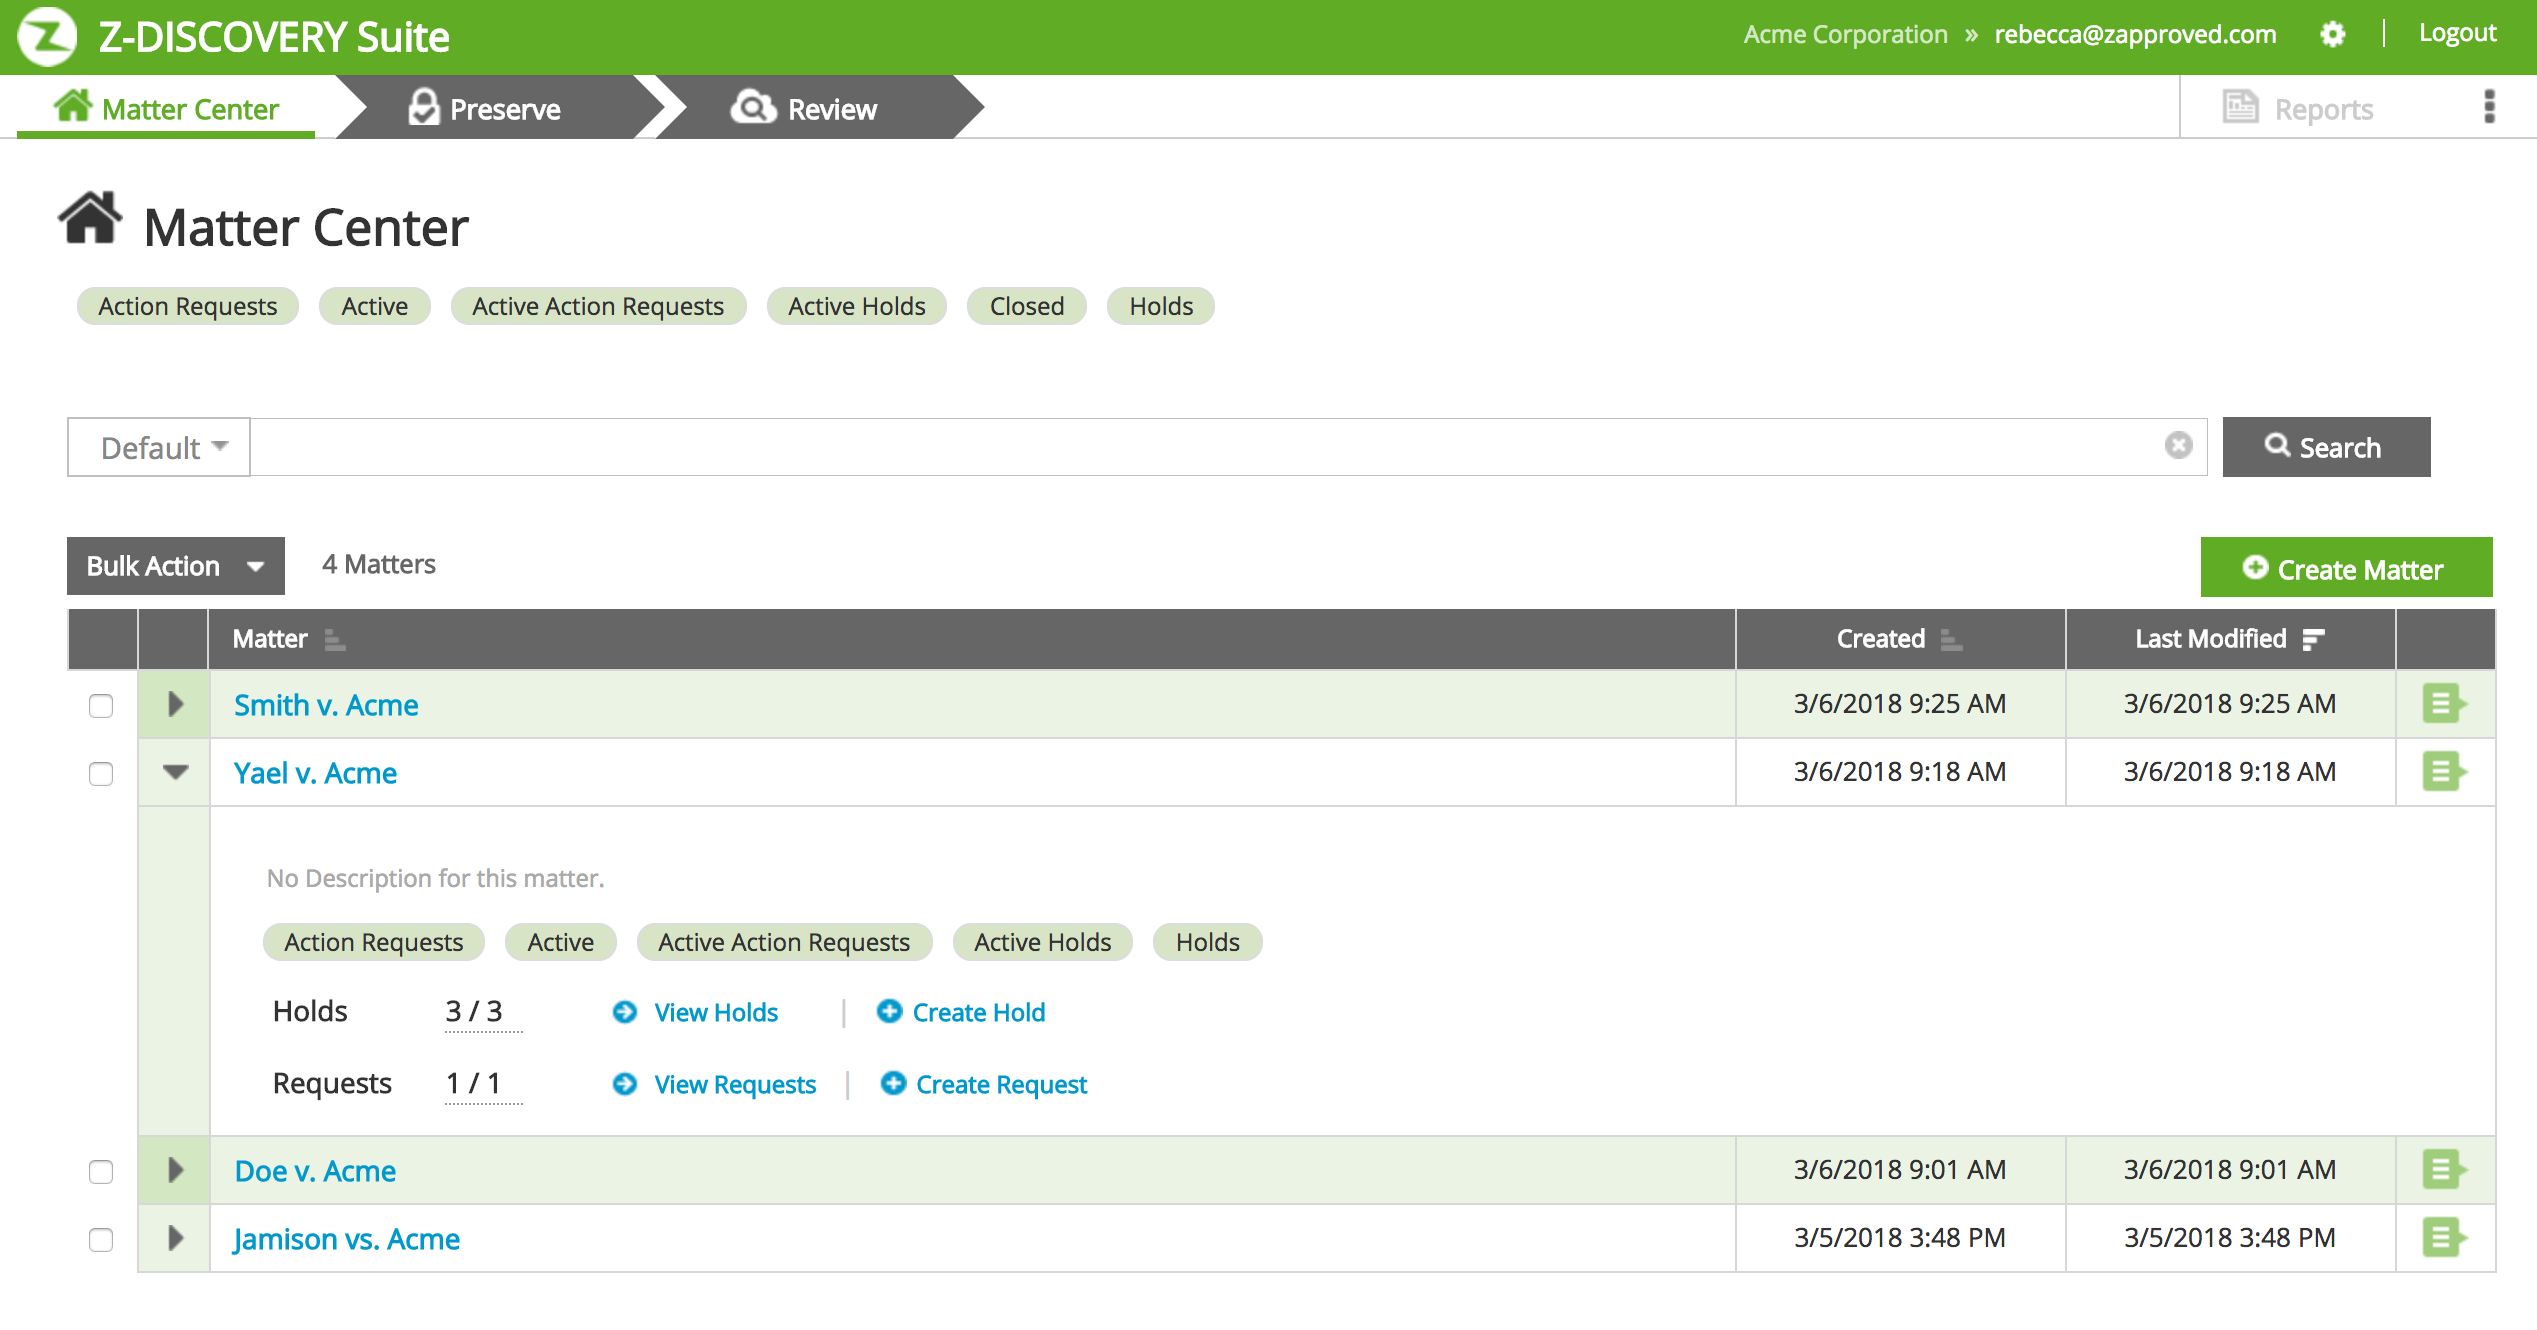The height and width of the screenshot is (1330, 2537).
Task: Expand the Smith v. Acme row details
Action: click(175, 703)
